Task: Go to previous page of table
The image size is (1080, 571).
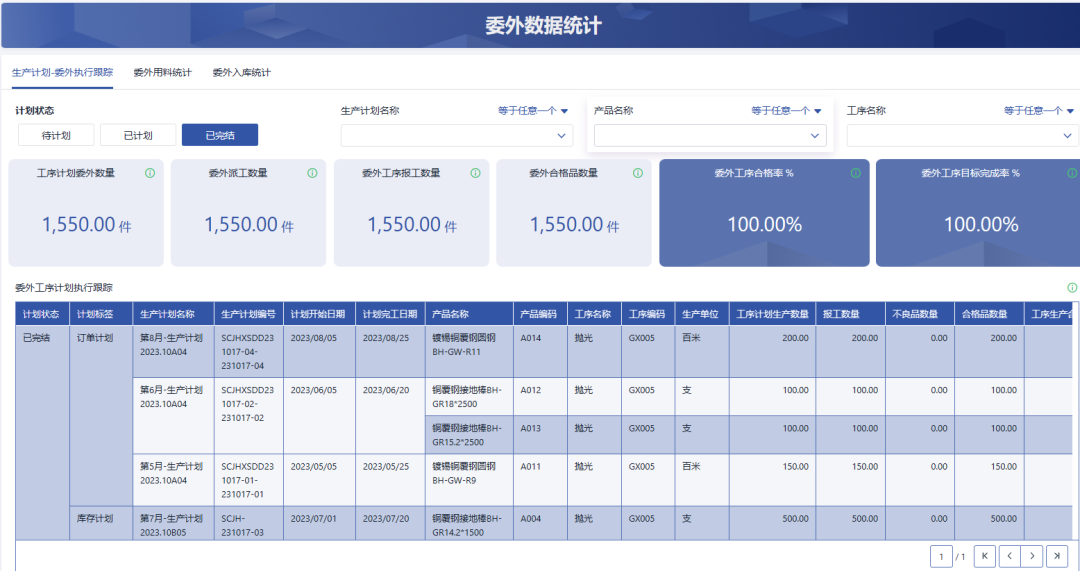Action: (x=1009, y=556)
